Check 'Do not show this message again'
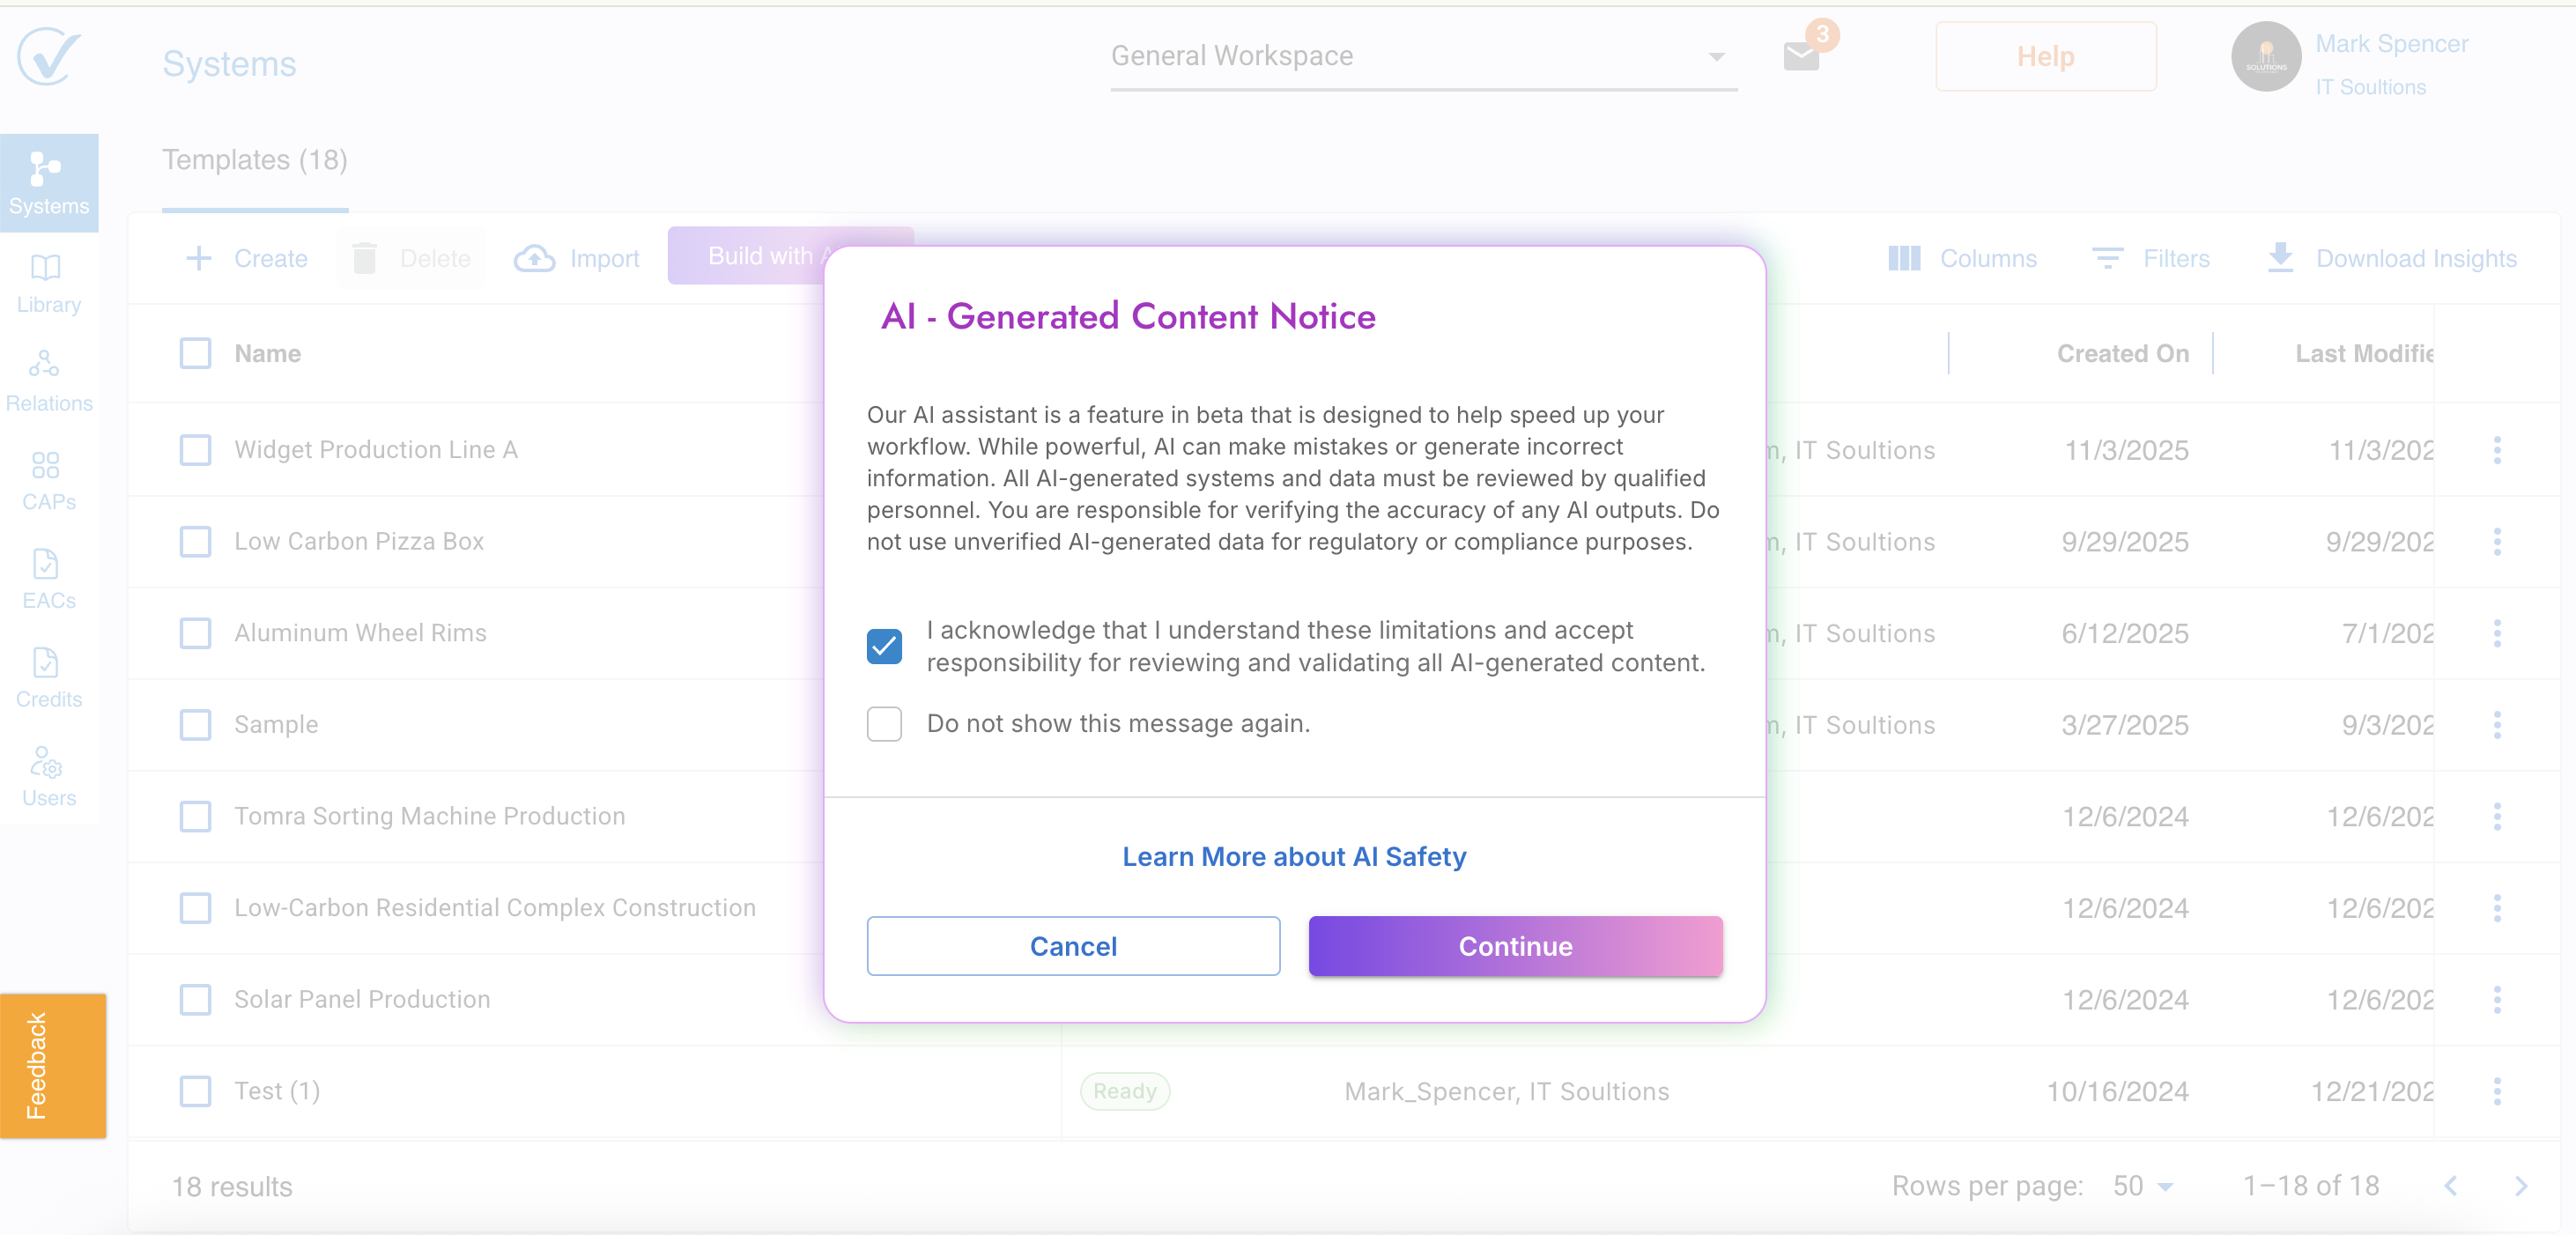This screenshot has width=2576, height=1235. [x=884, y=723]
